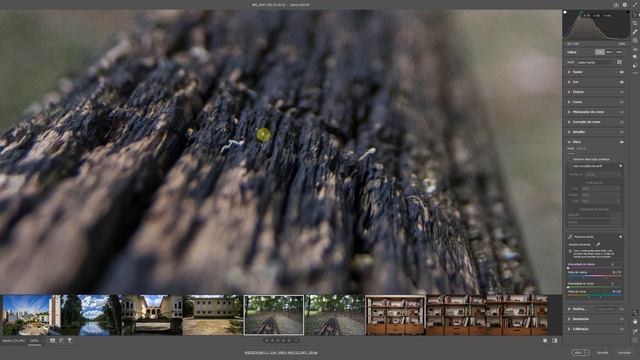
Task: Toggle full screen mode icon at top right
Action: click(635, 4)
